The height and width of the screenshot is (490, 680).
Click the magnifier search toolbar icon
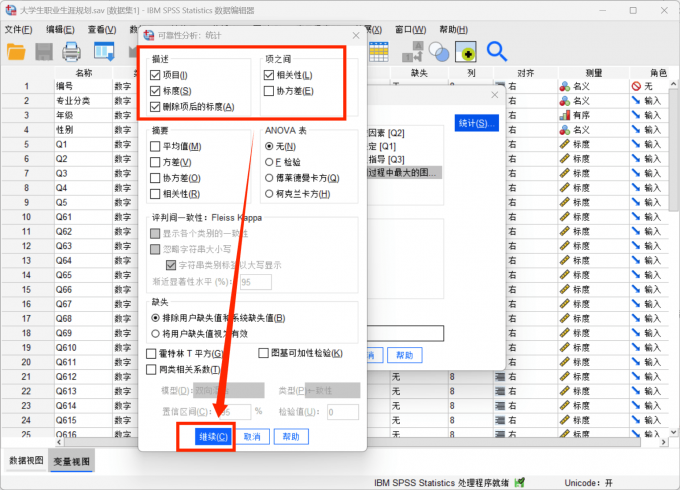pos(497,51)
